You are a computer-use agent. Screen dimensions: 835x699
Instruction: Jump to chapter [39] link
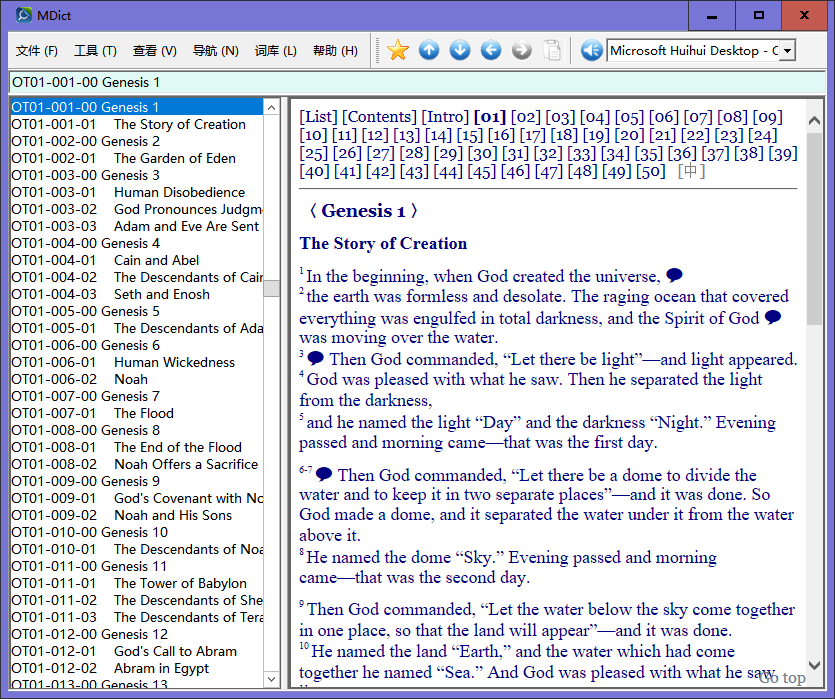point(783,153)
